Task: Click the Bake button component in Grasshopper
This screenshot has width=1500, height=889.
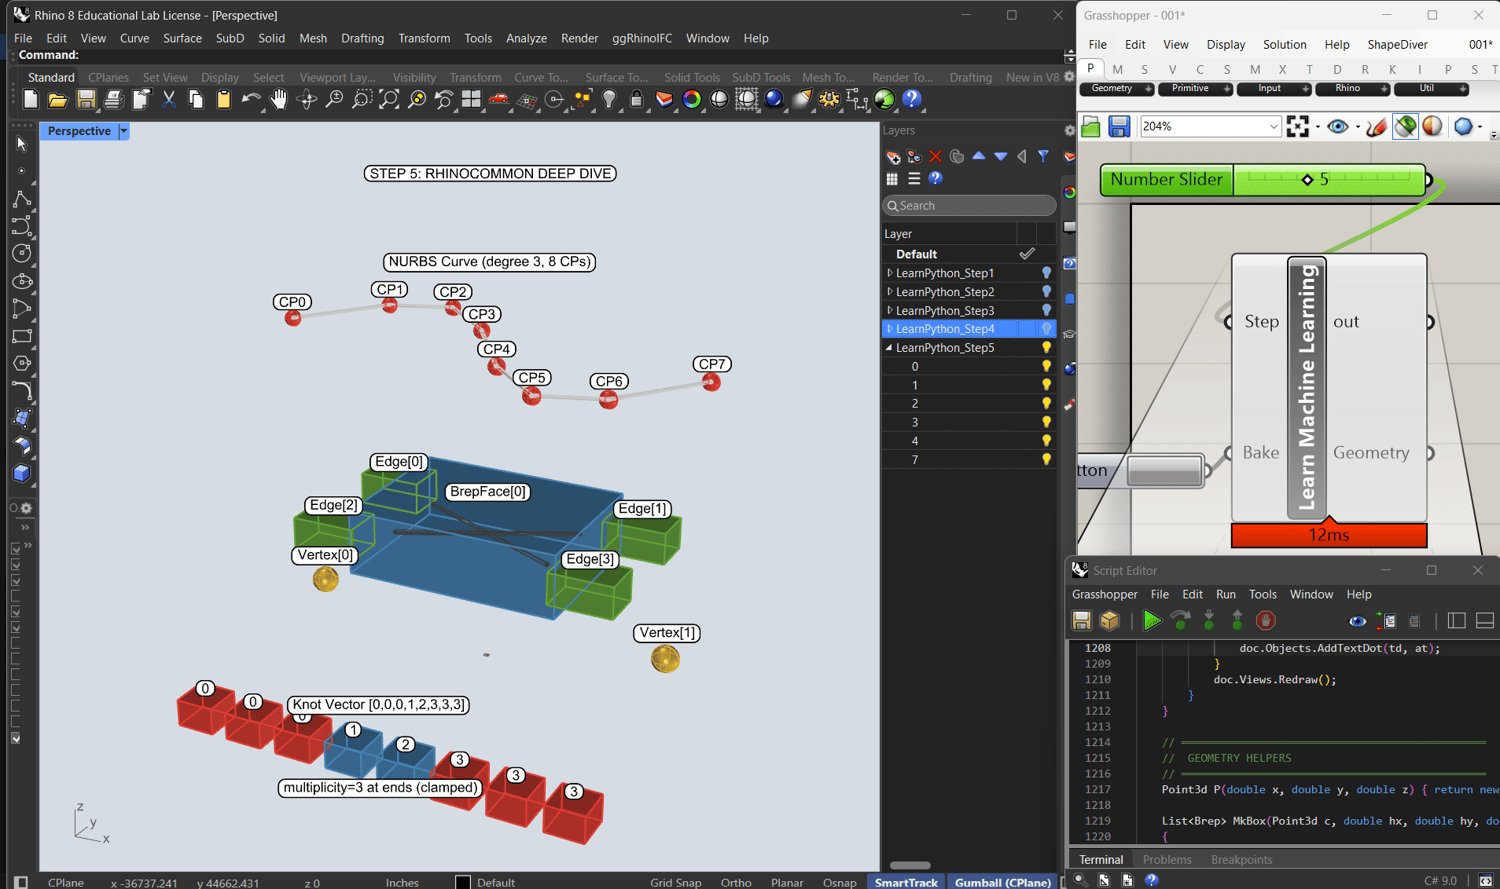Action: point(1164,471)
